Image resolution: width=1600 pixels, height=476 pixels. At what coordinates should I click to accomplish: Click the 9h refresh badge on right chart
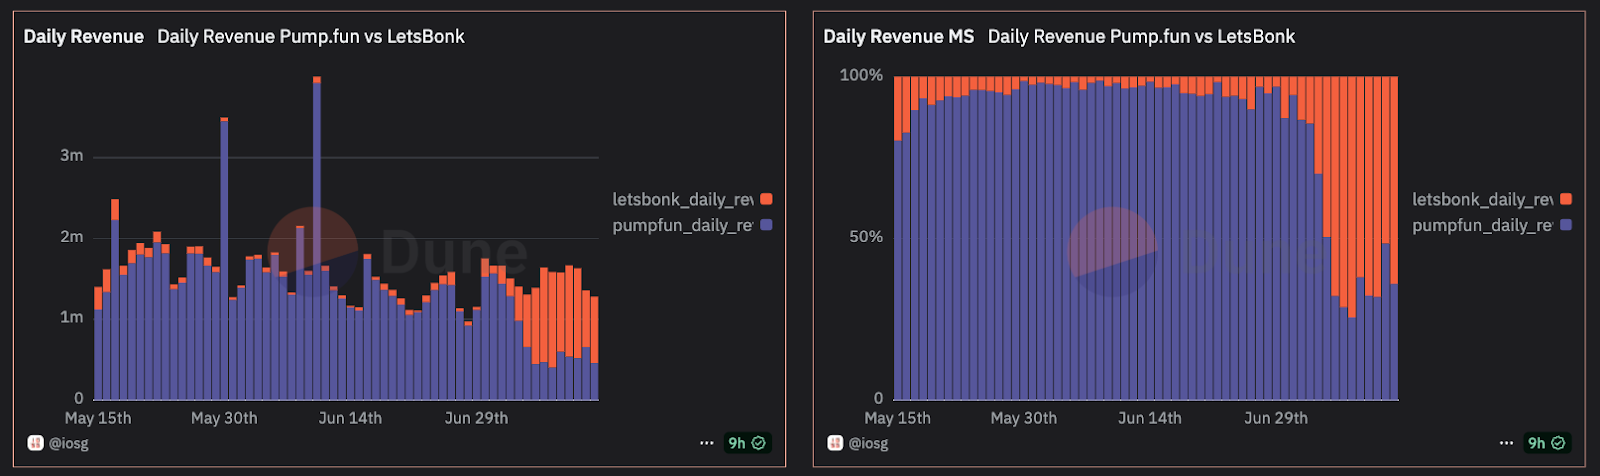(1547, 443)
